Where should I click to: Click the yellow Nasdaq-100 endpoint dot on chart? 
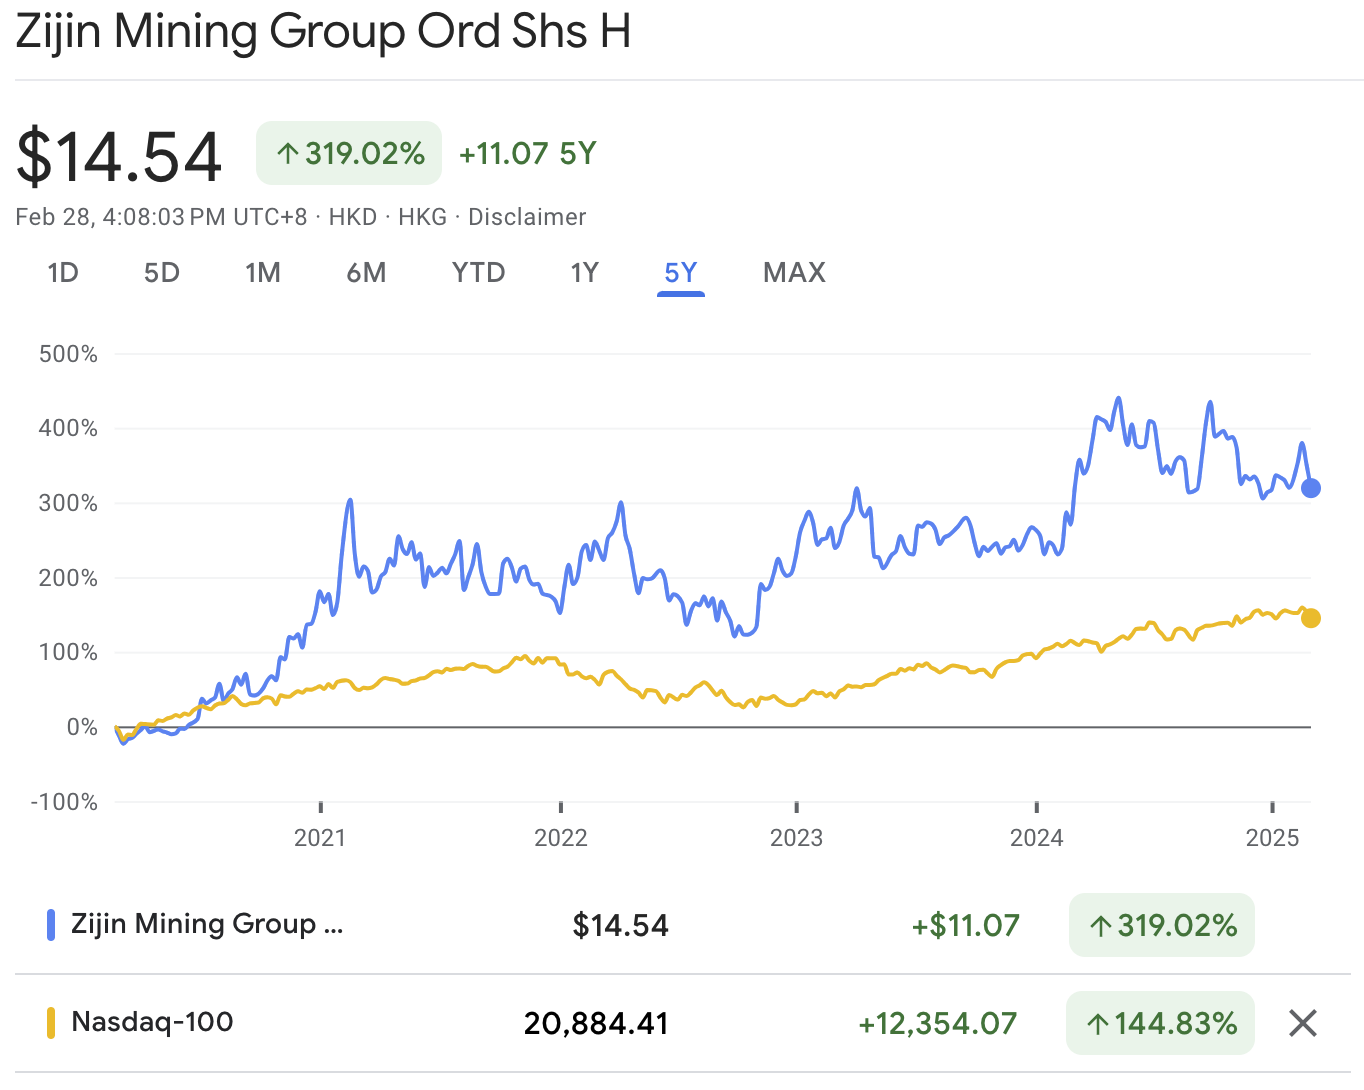[x=1311, y=618]
